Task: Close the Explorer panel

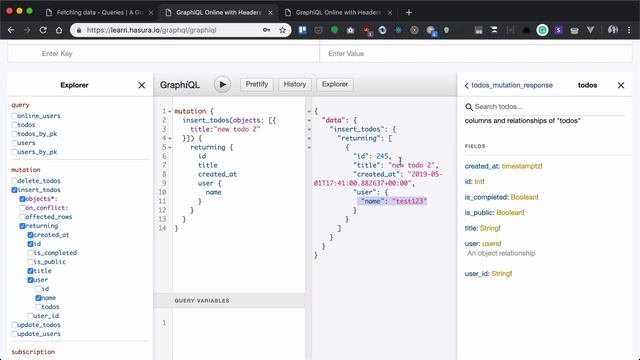Action: 142,85
